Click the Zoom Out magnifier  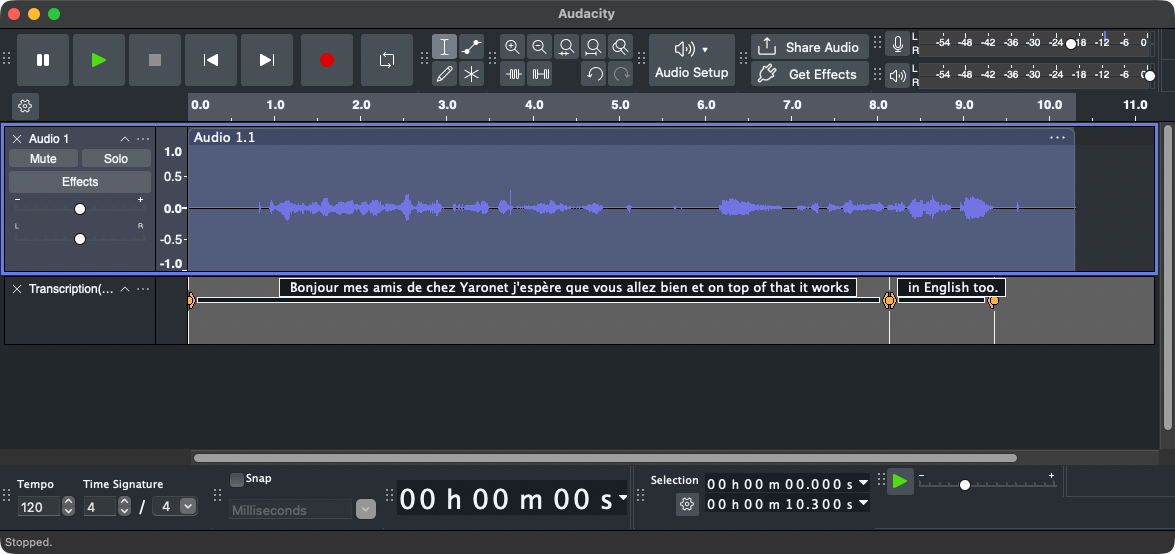pos(540,47)
